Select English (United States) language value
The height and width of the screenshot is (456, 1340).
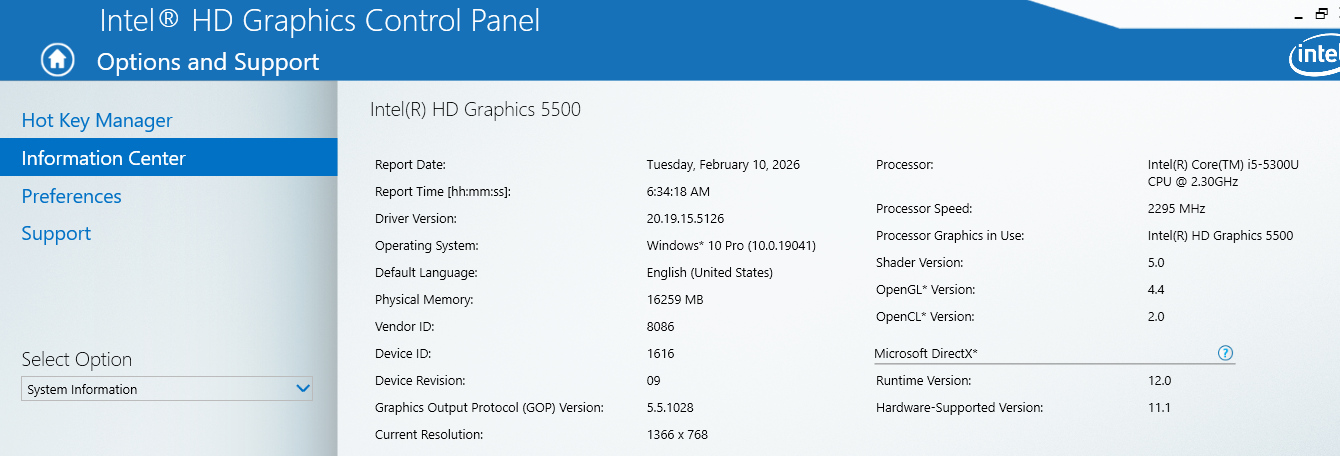[710, 273]
